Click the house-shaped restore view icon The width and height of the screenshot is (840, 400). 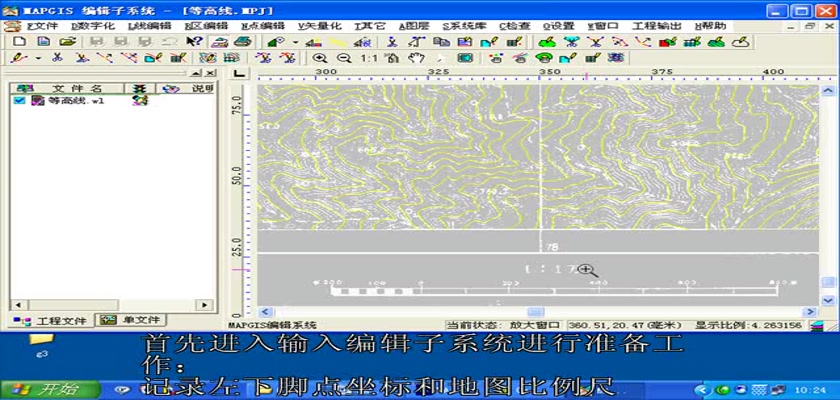point(392,58)
